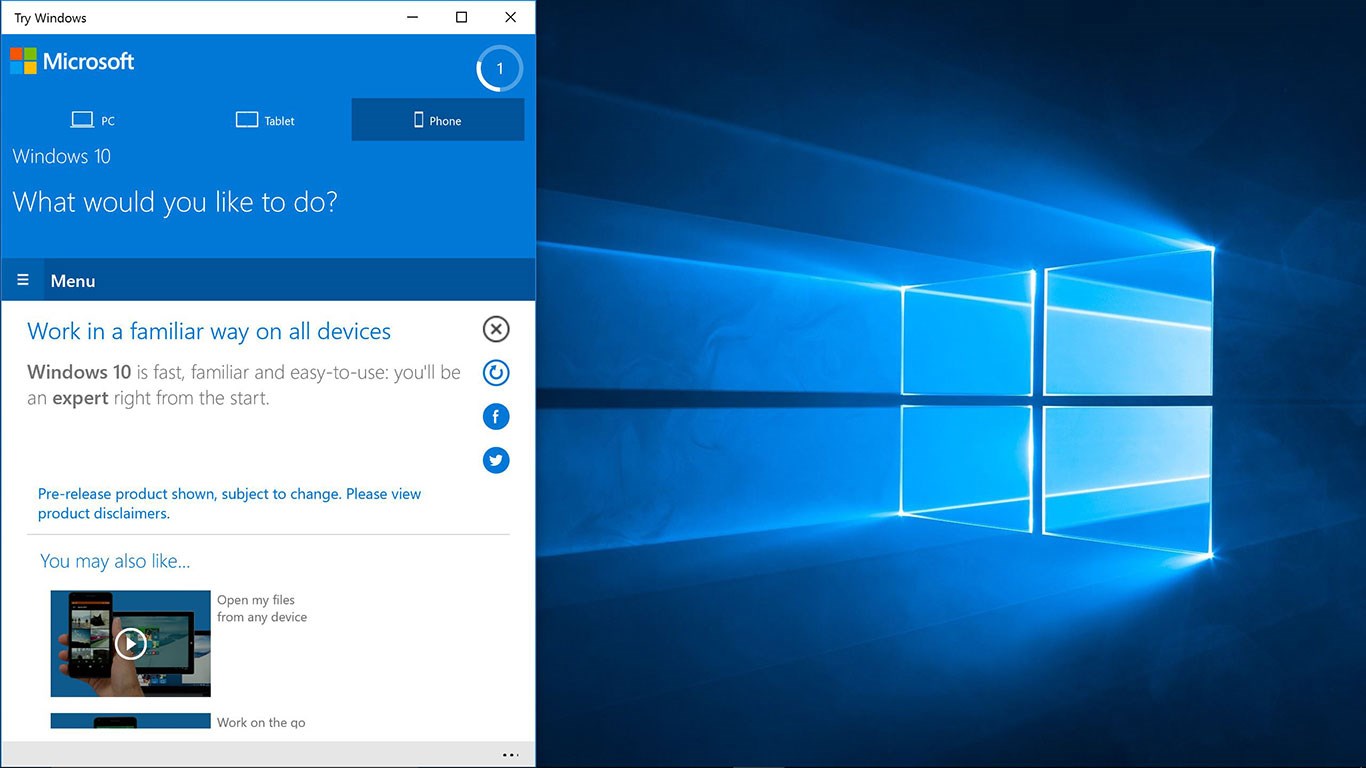
Task: Click the 'Work on the go' thumbnail
Action: pos(130,721)
